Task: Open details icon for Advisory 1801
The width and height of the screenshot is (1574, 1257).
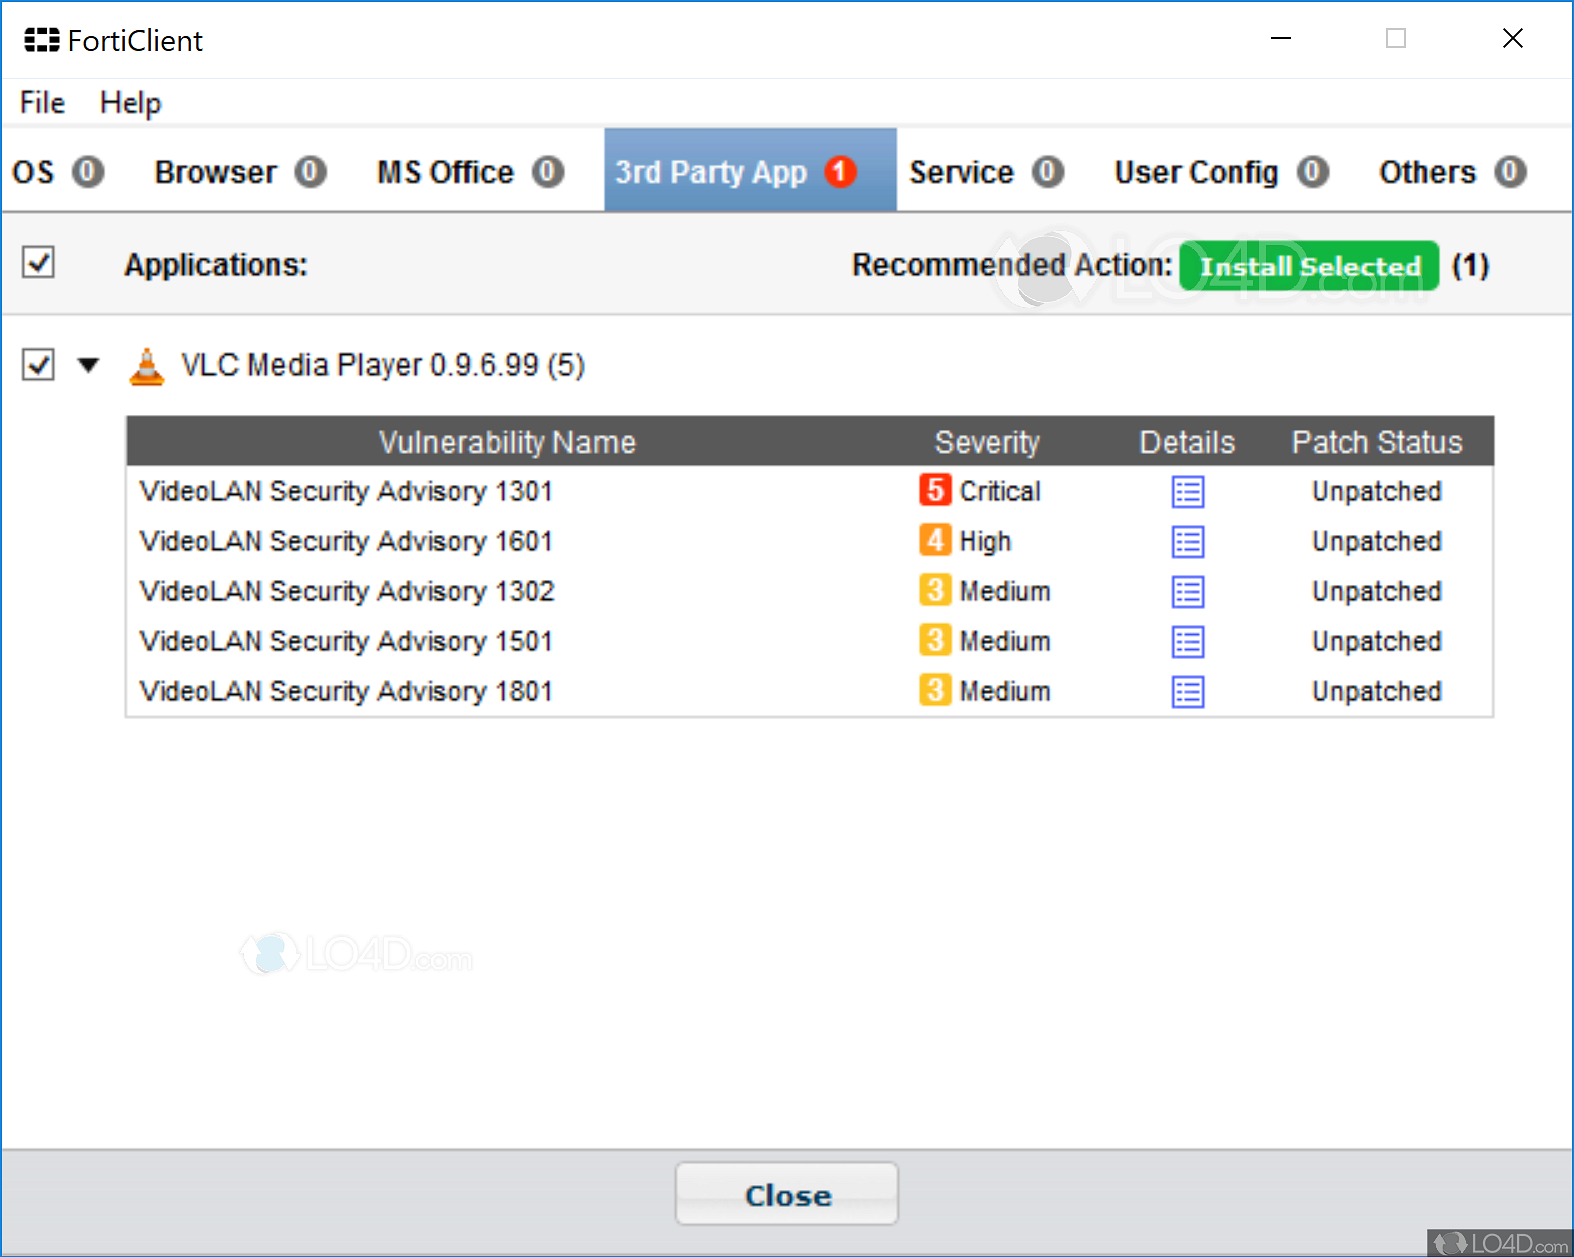Action: coord(1187,692)
